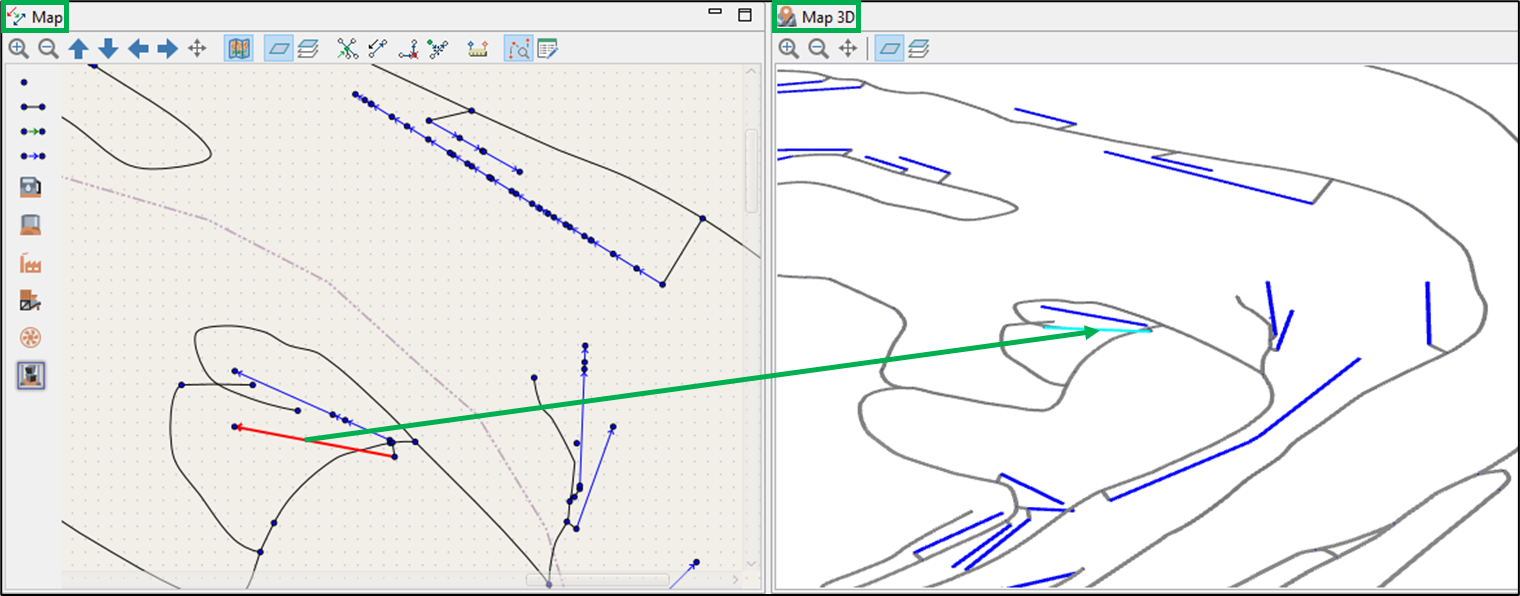Maximize the Map panel
Screen dimensions: 1520x596
tap(744, 15)
